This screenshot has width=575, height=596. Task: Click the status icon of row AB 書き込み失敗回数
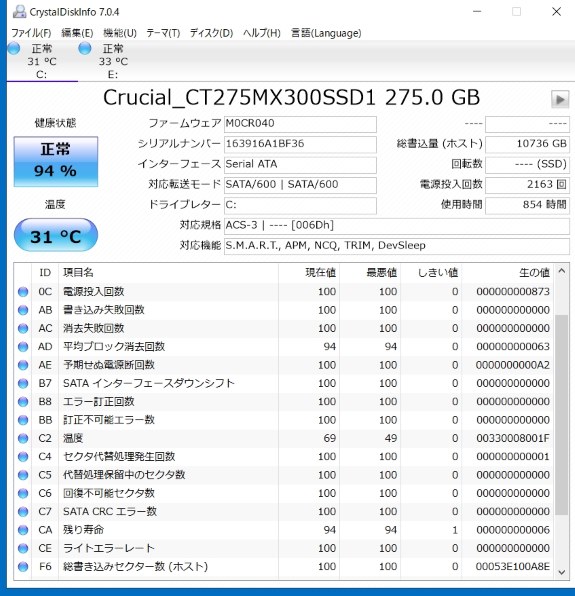click(x=23, y=310)
